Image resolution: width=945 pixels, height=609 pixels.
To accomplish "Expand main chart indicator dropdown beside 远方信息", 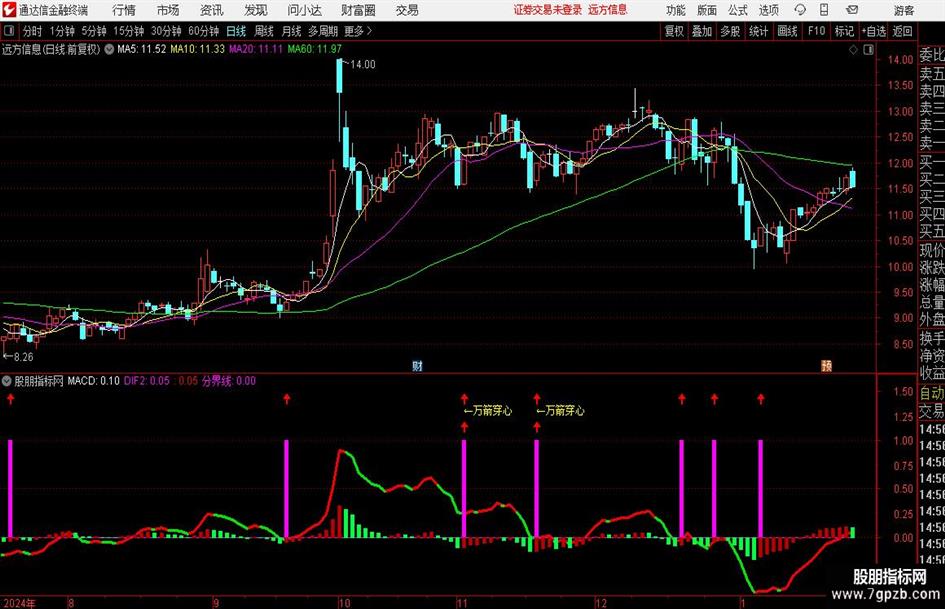I will click(109, 49).
